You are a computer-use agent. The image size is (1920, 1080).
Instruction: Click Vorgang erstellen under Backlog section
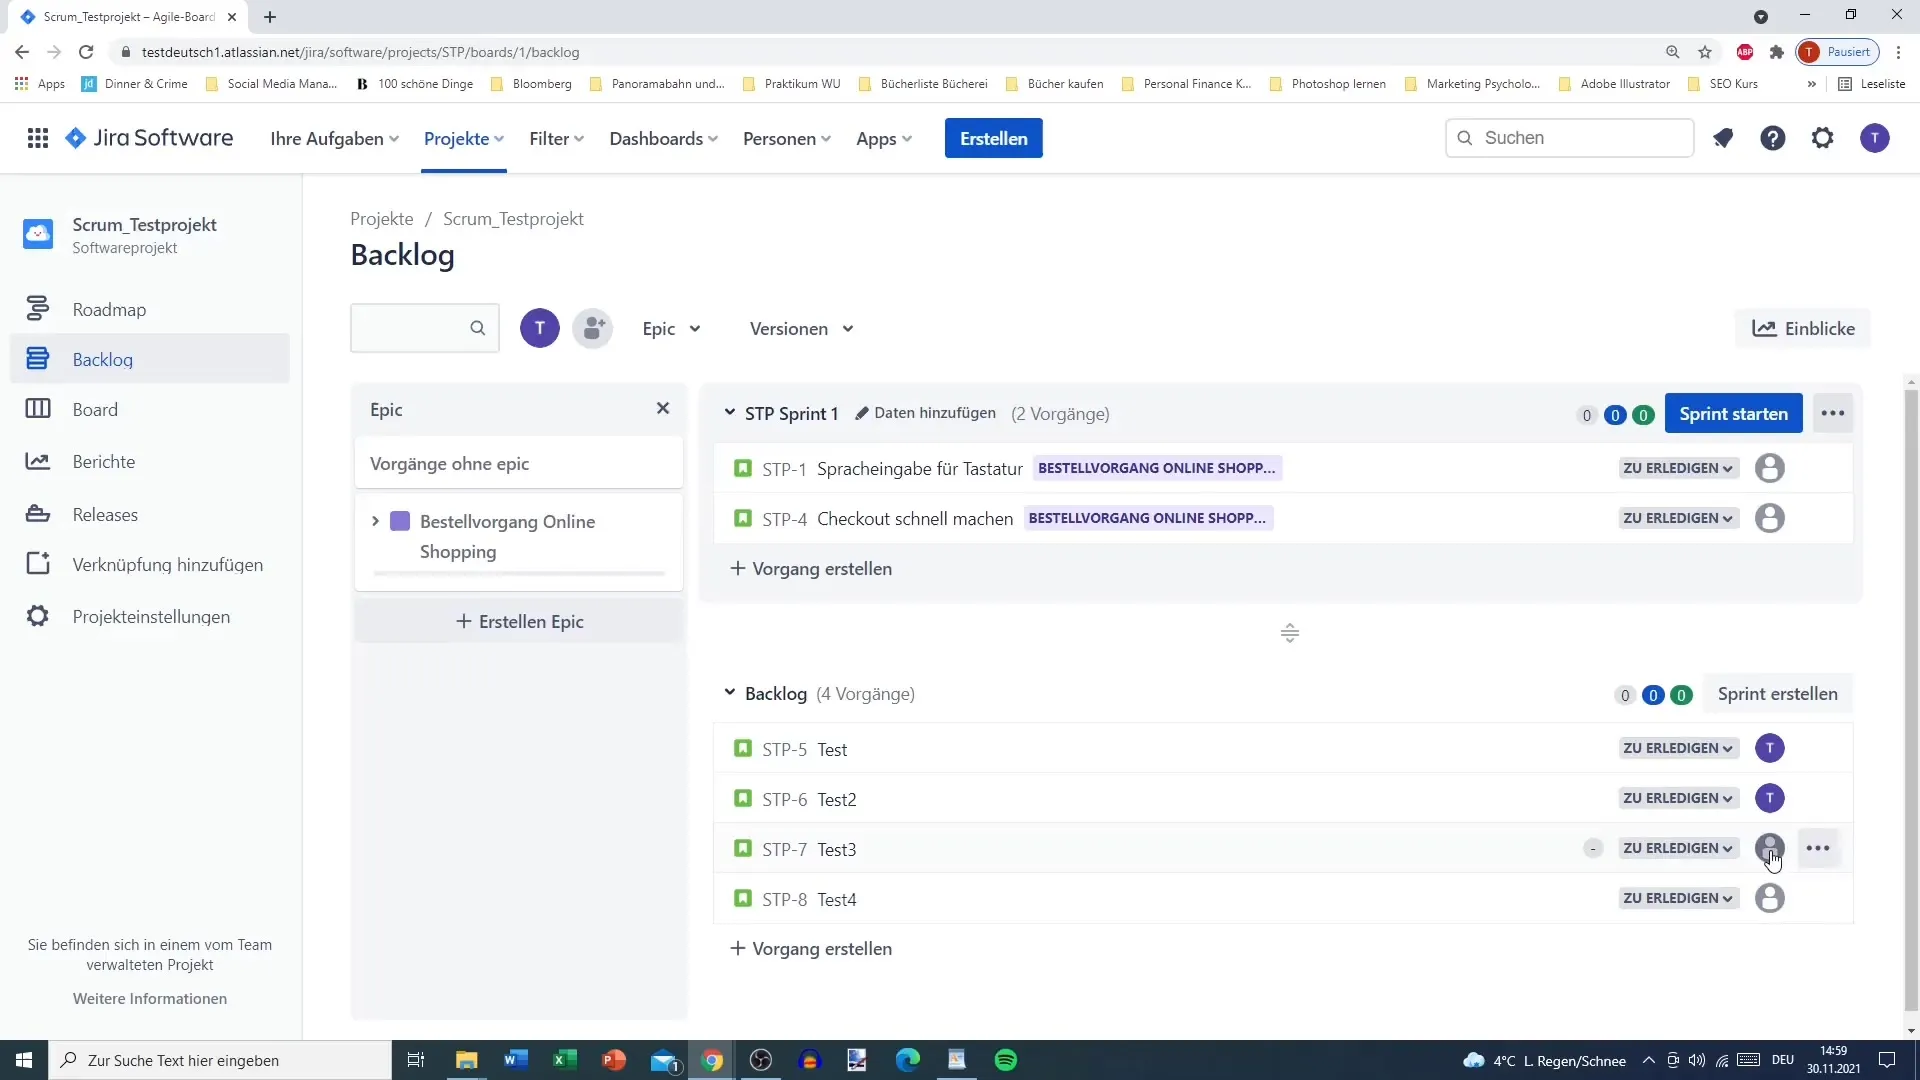pyautogui.click(x=811, y=947)
